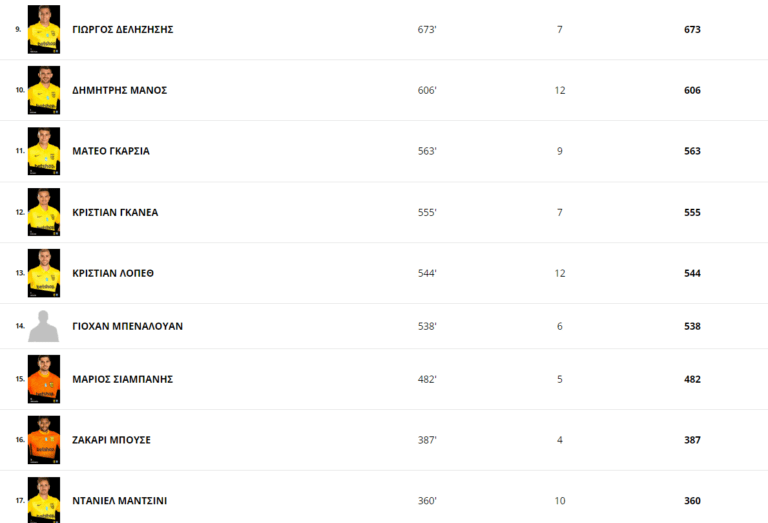The height and width of the screenshot is (523, 768).
Task: Click Γιώργος Δεληζήσης player photo
Action: [x=44, y=29]
